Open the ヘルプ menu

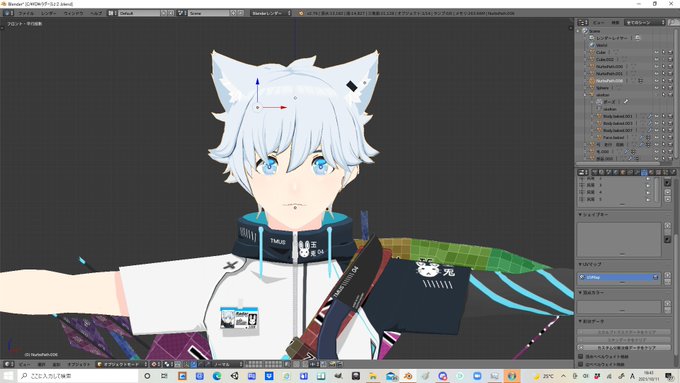(x=96, y=13)
